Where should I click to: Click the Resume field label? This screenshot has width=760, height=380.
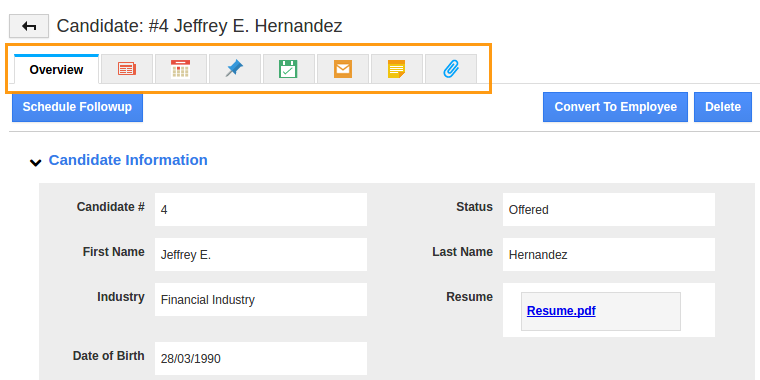[469, 297]
